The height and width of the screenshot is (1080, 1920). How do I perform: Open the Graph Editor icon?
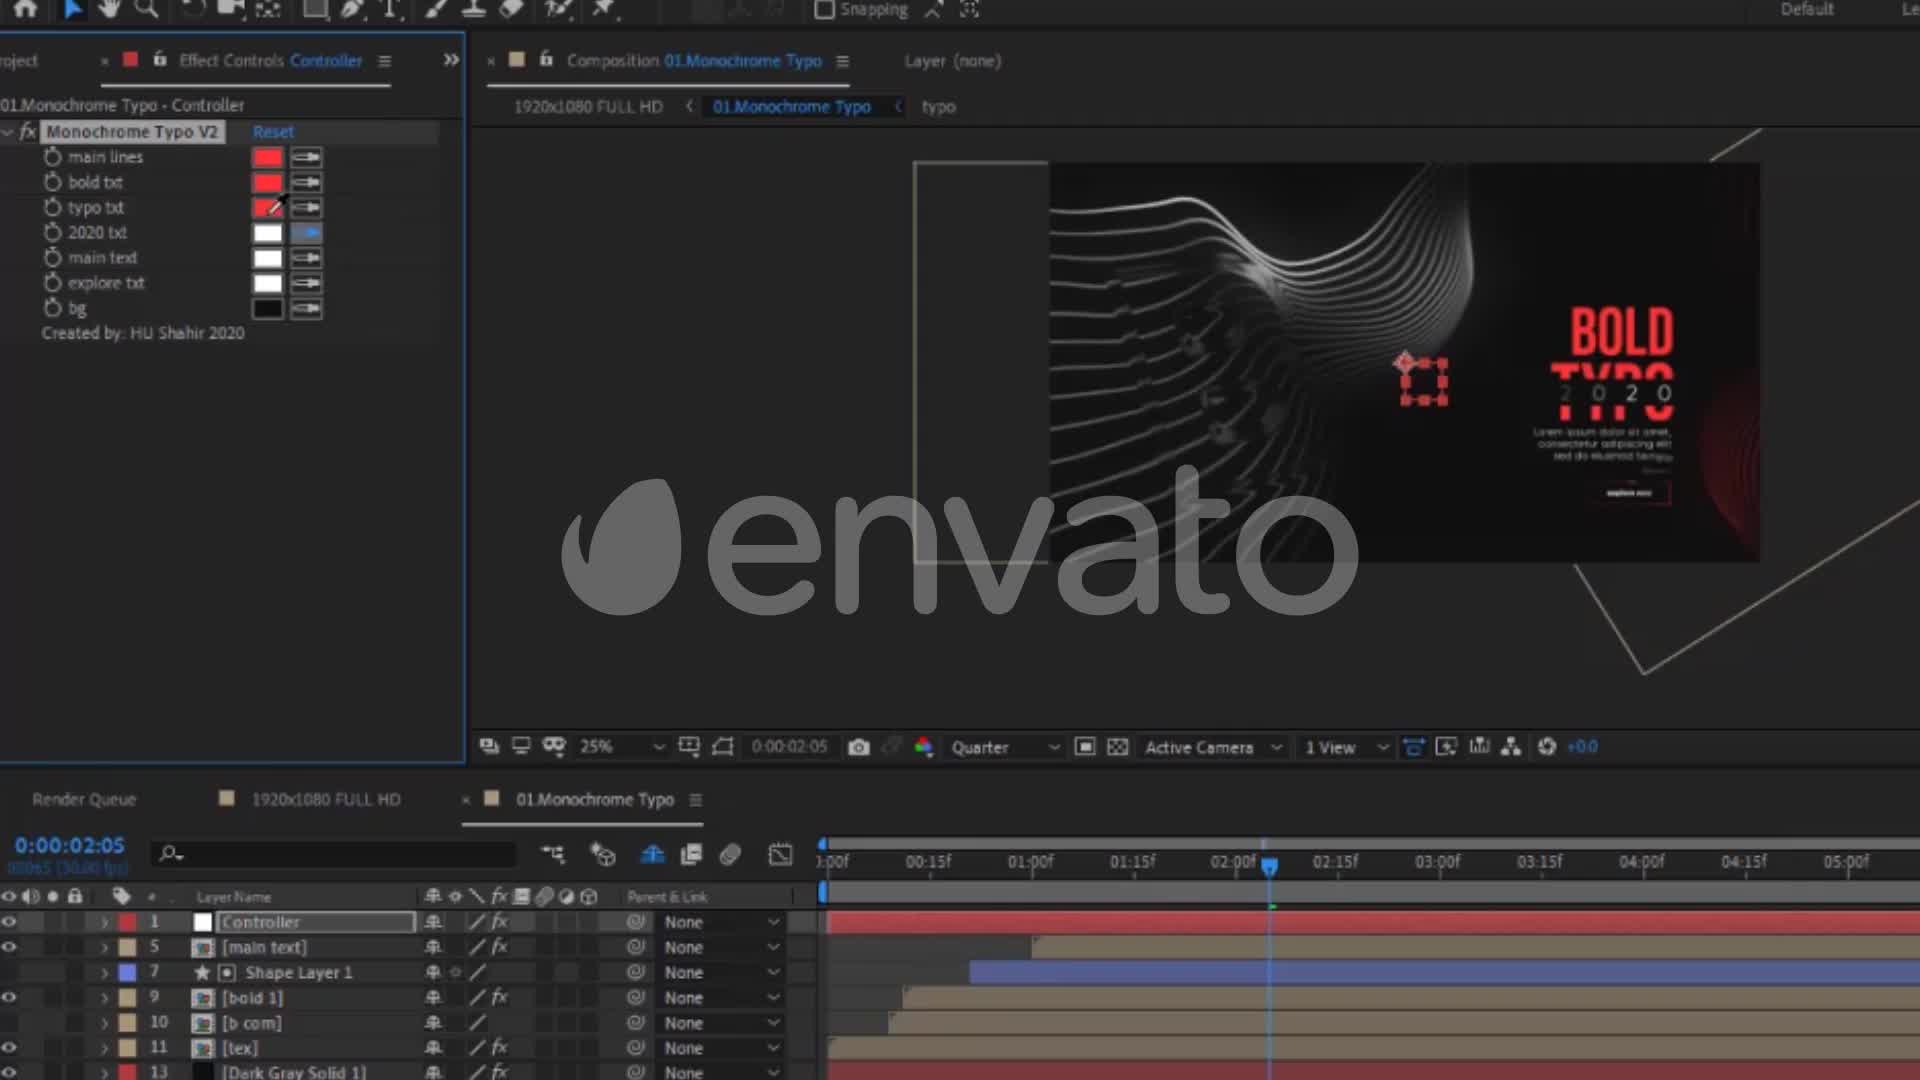click(780, 854)
